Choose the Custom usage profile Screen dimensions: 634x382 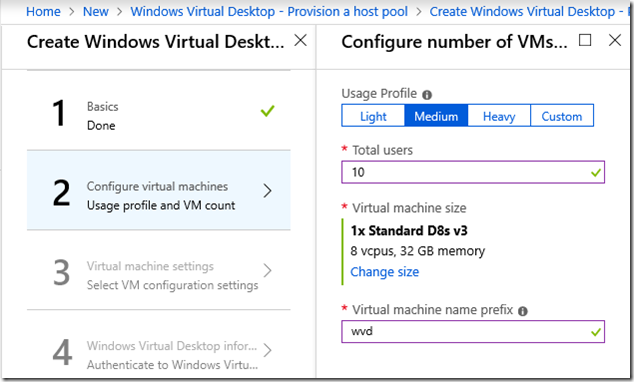[x=562, y=116]
